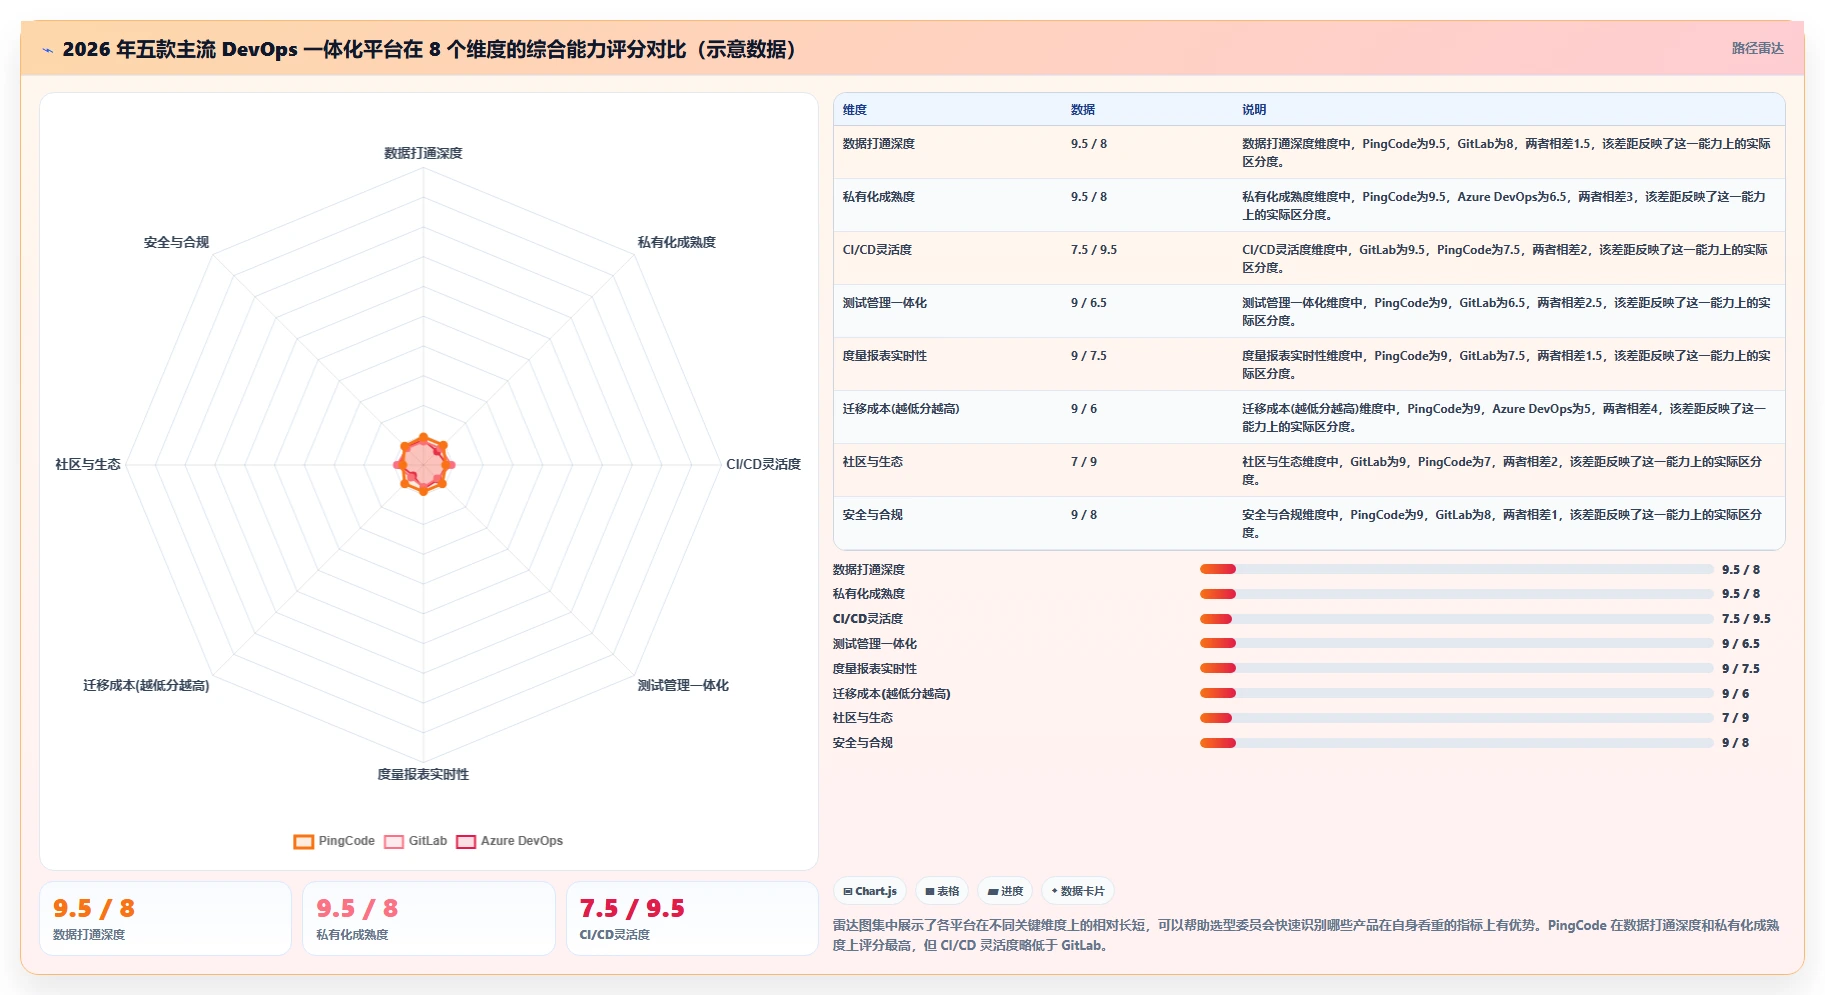1825x995 pixels.
Task: Click the 迁移成本(越低分越高) progress row label
Action: 892,694
